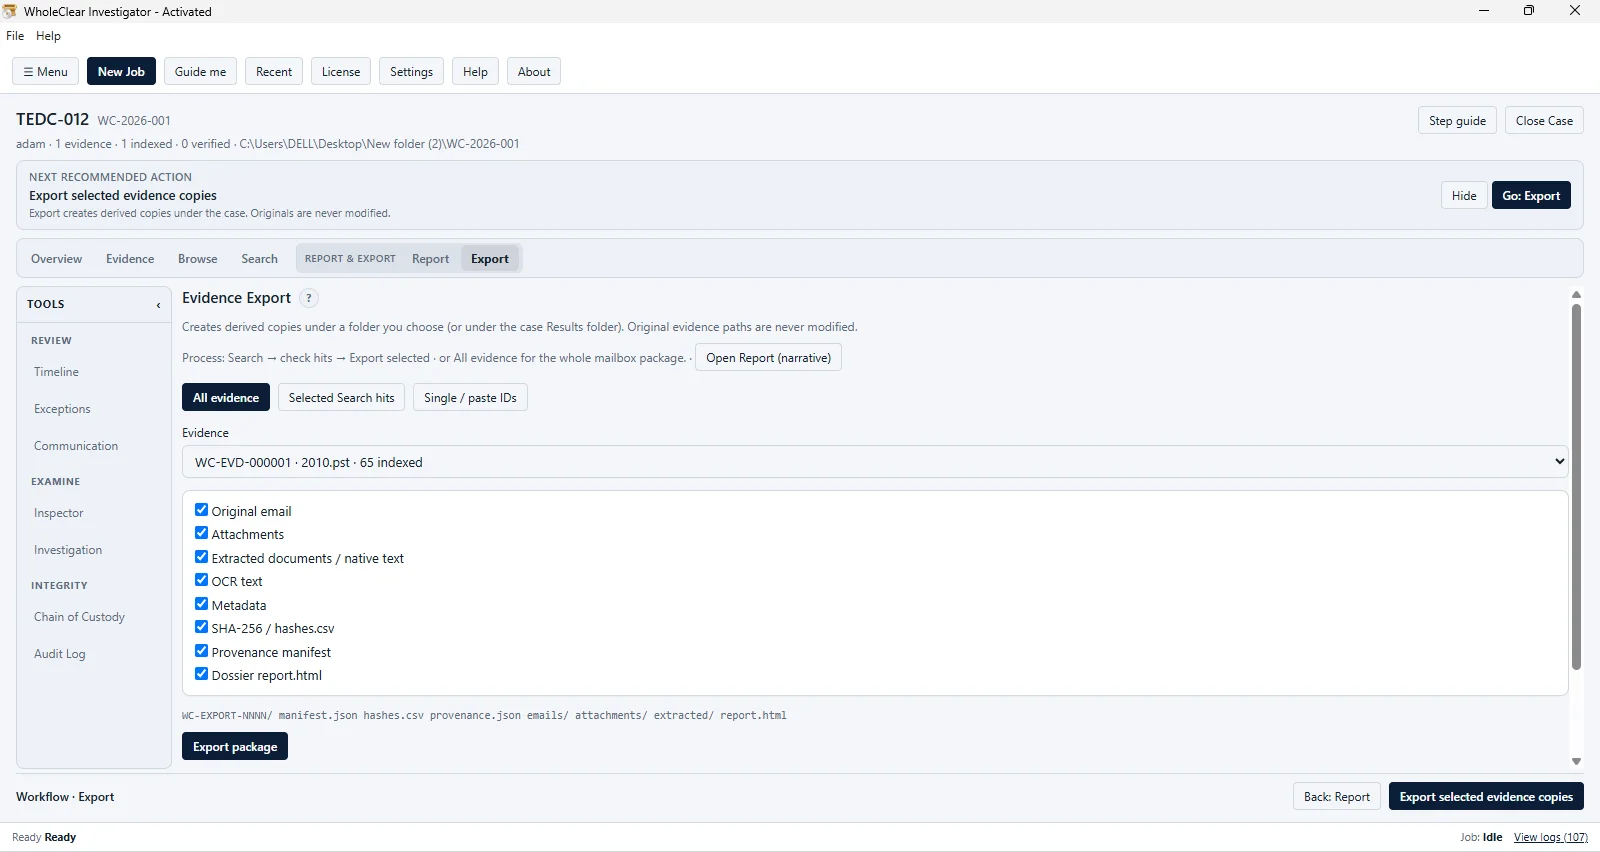This screenshot has width=1600, height=852.
Task: Start a New Job
Action: (121, 72)
